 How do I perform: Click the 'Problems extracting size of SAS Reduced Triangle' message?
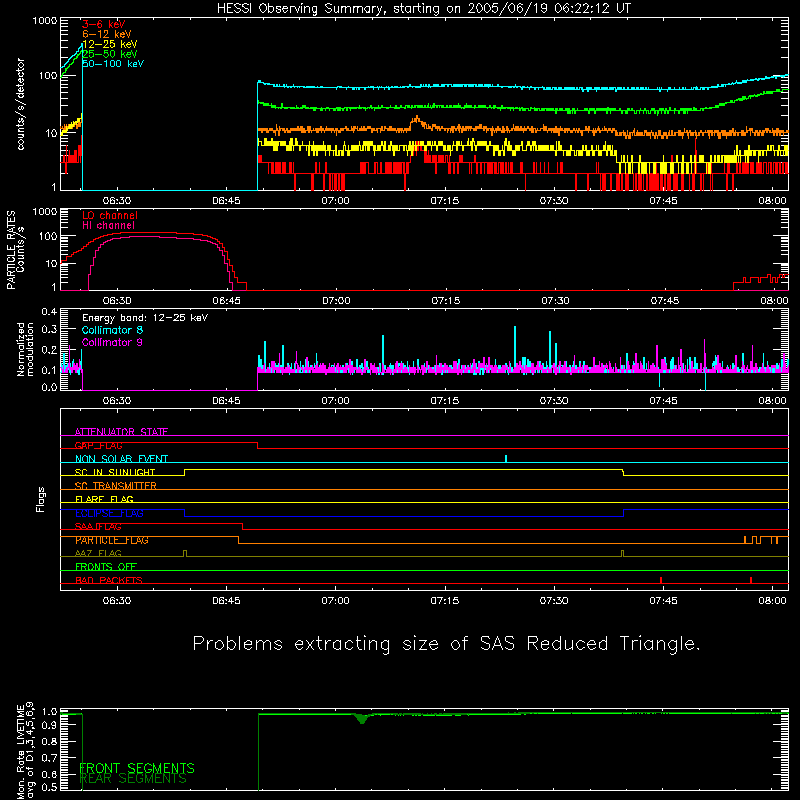tap(446, 644)
